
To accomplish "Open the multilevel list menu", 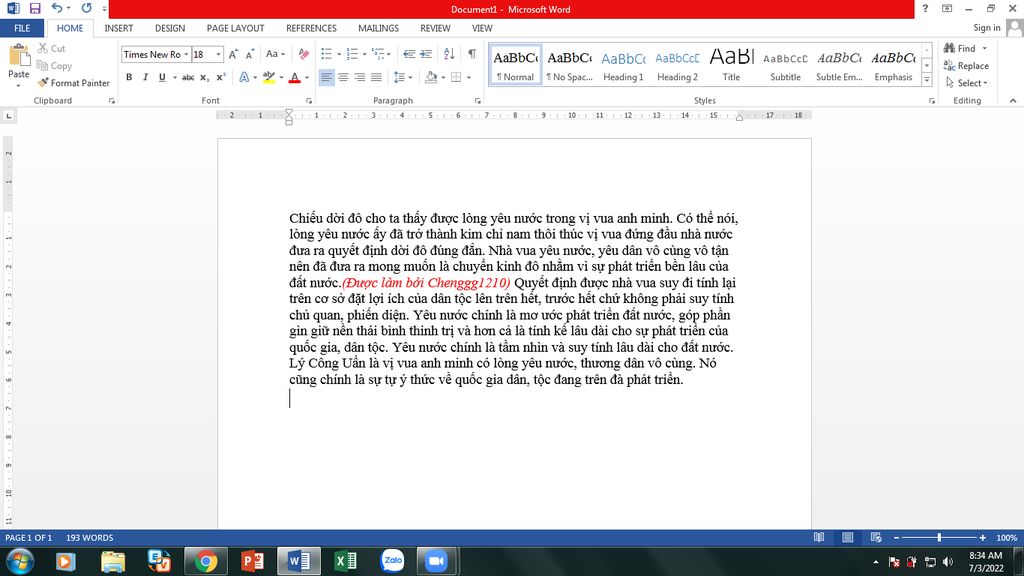I will (380, 54).
